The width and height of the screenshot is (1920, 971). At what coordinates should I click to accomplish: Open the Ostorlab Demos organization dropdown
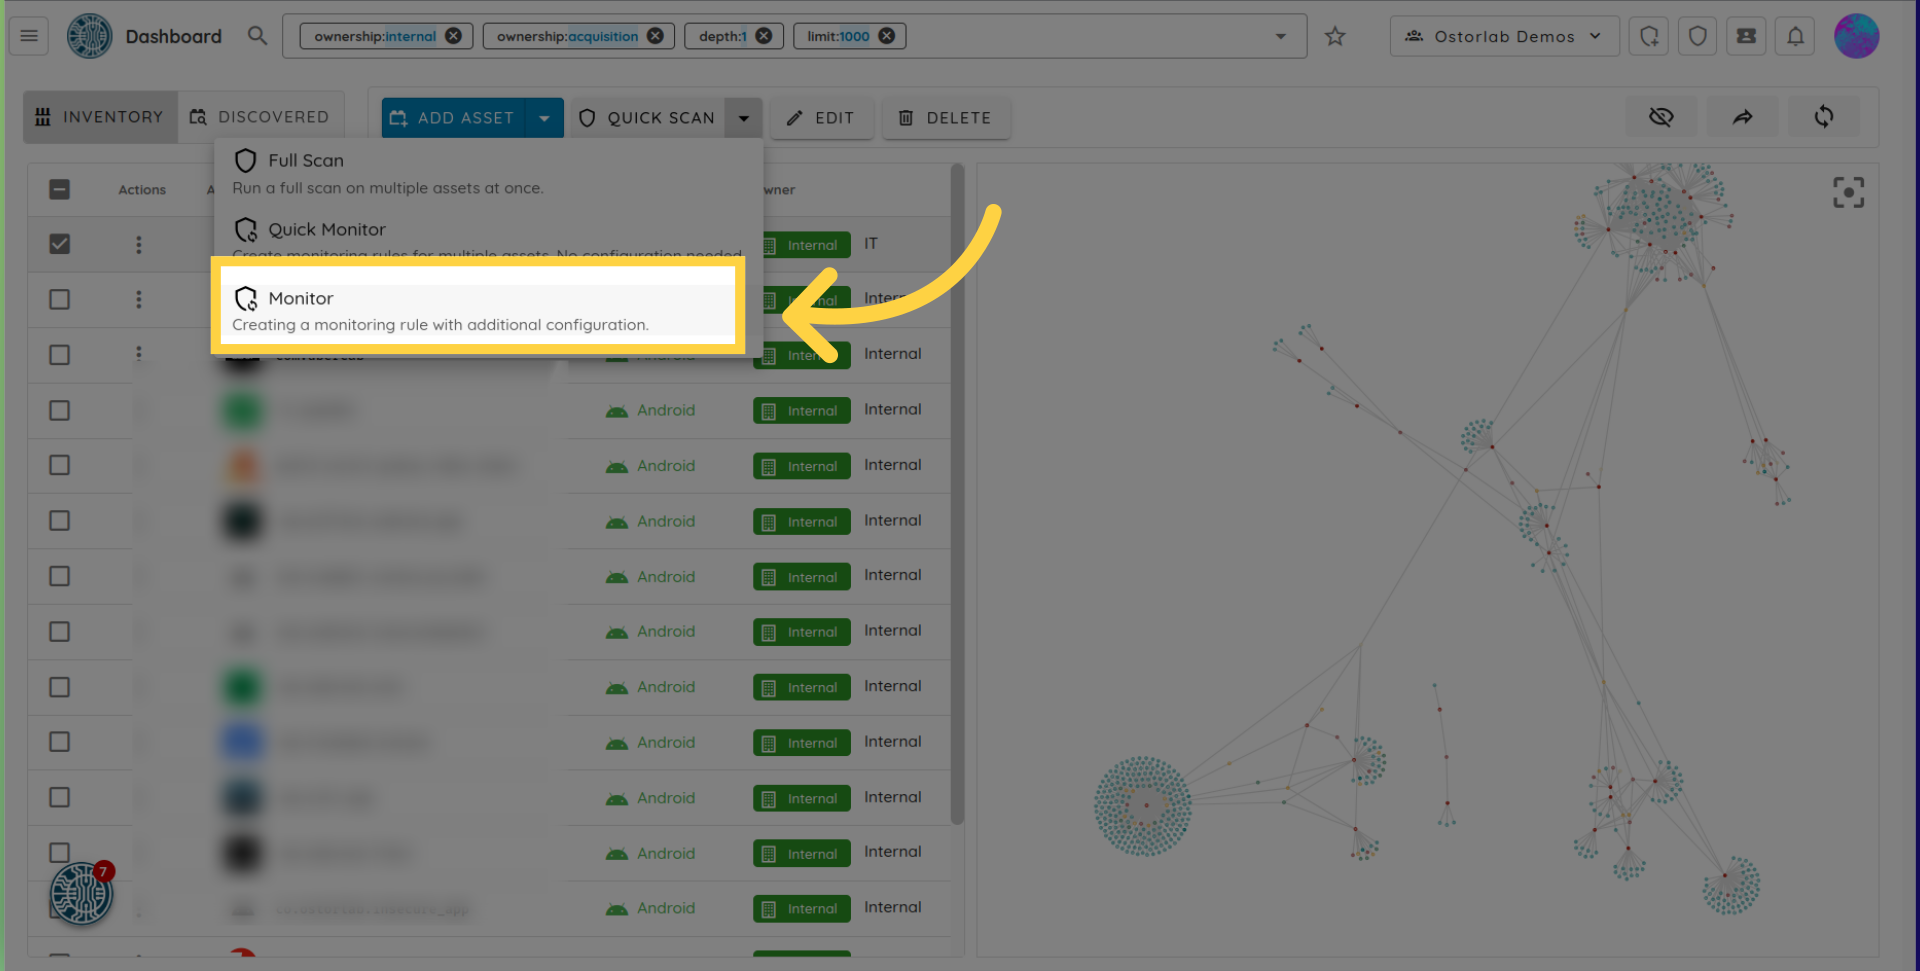point(1503,37)
